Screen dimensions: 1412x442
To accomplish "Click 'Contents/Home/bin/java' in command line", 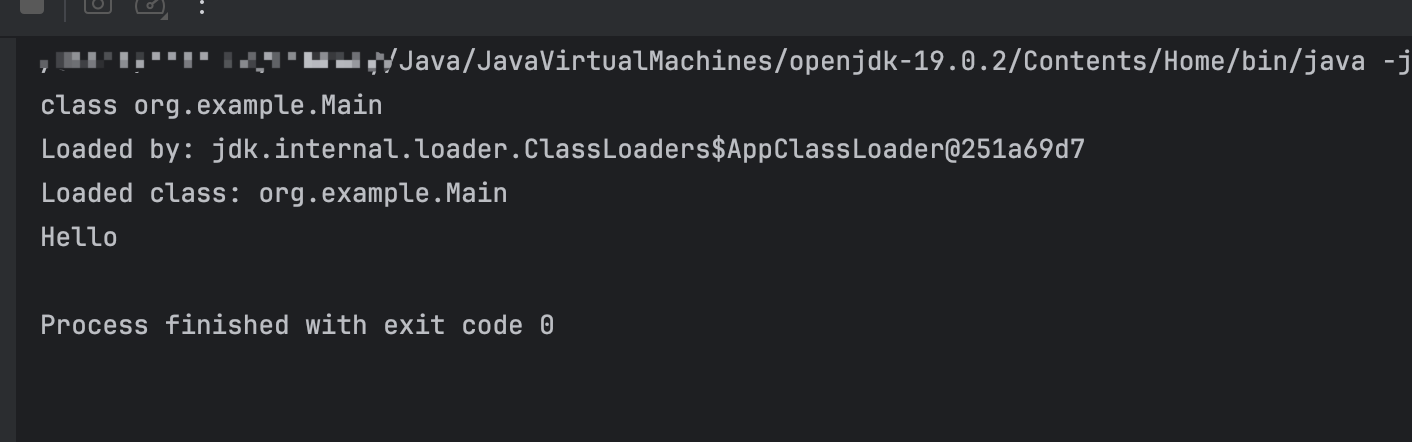I will (x=1194, y=62).
